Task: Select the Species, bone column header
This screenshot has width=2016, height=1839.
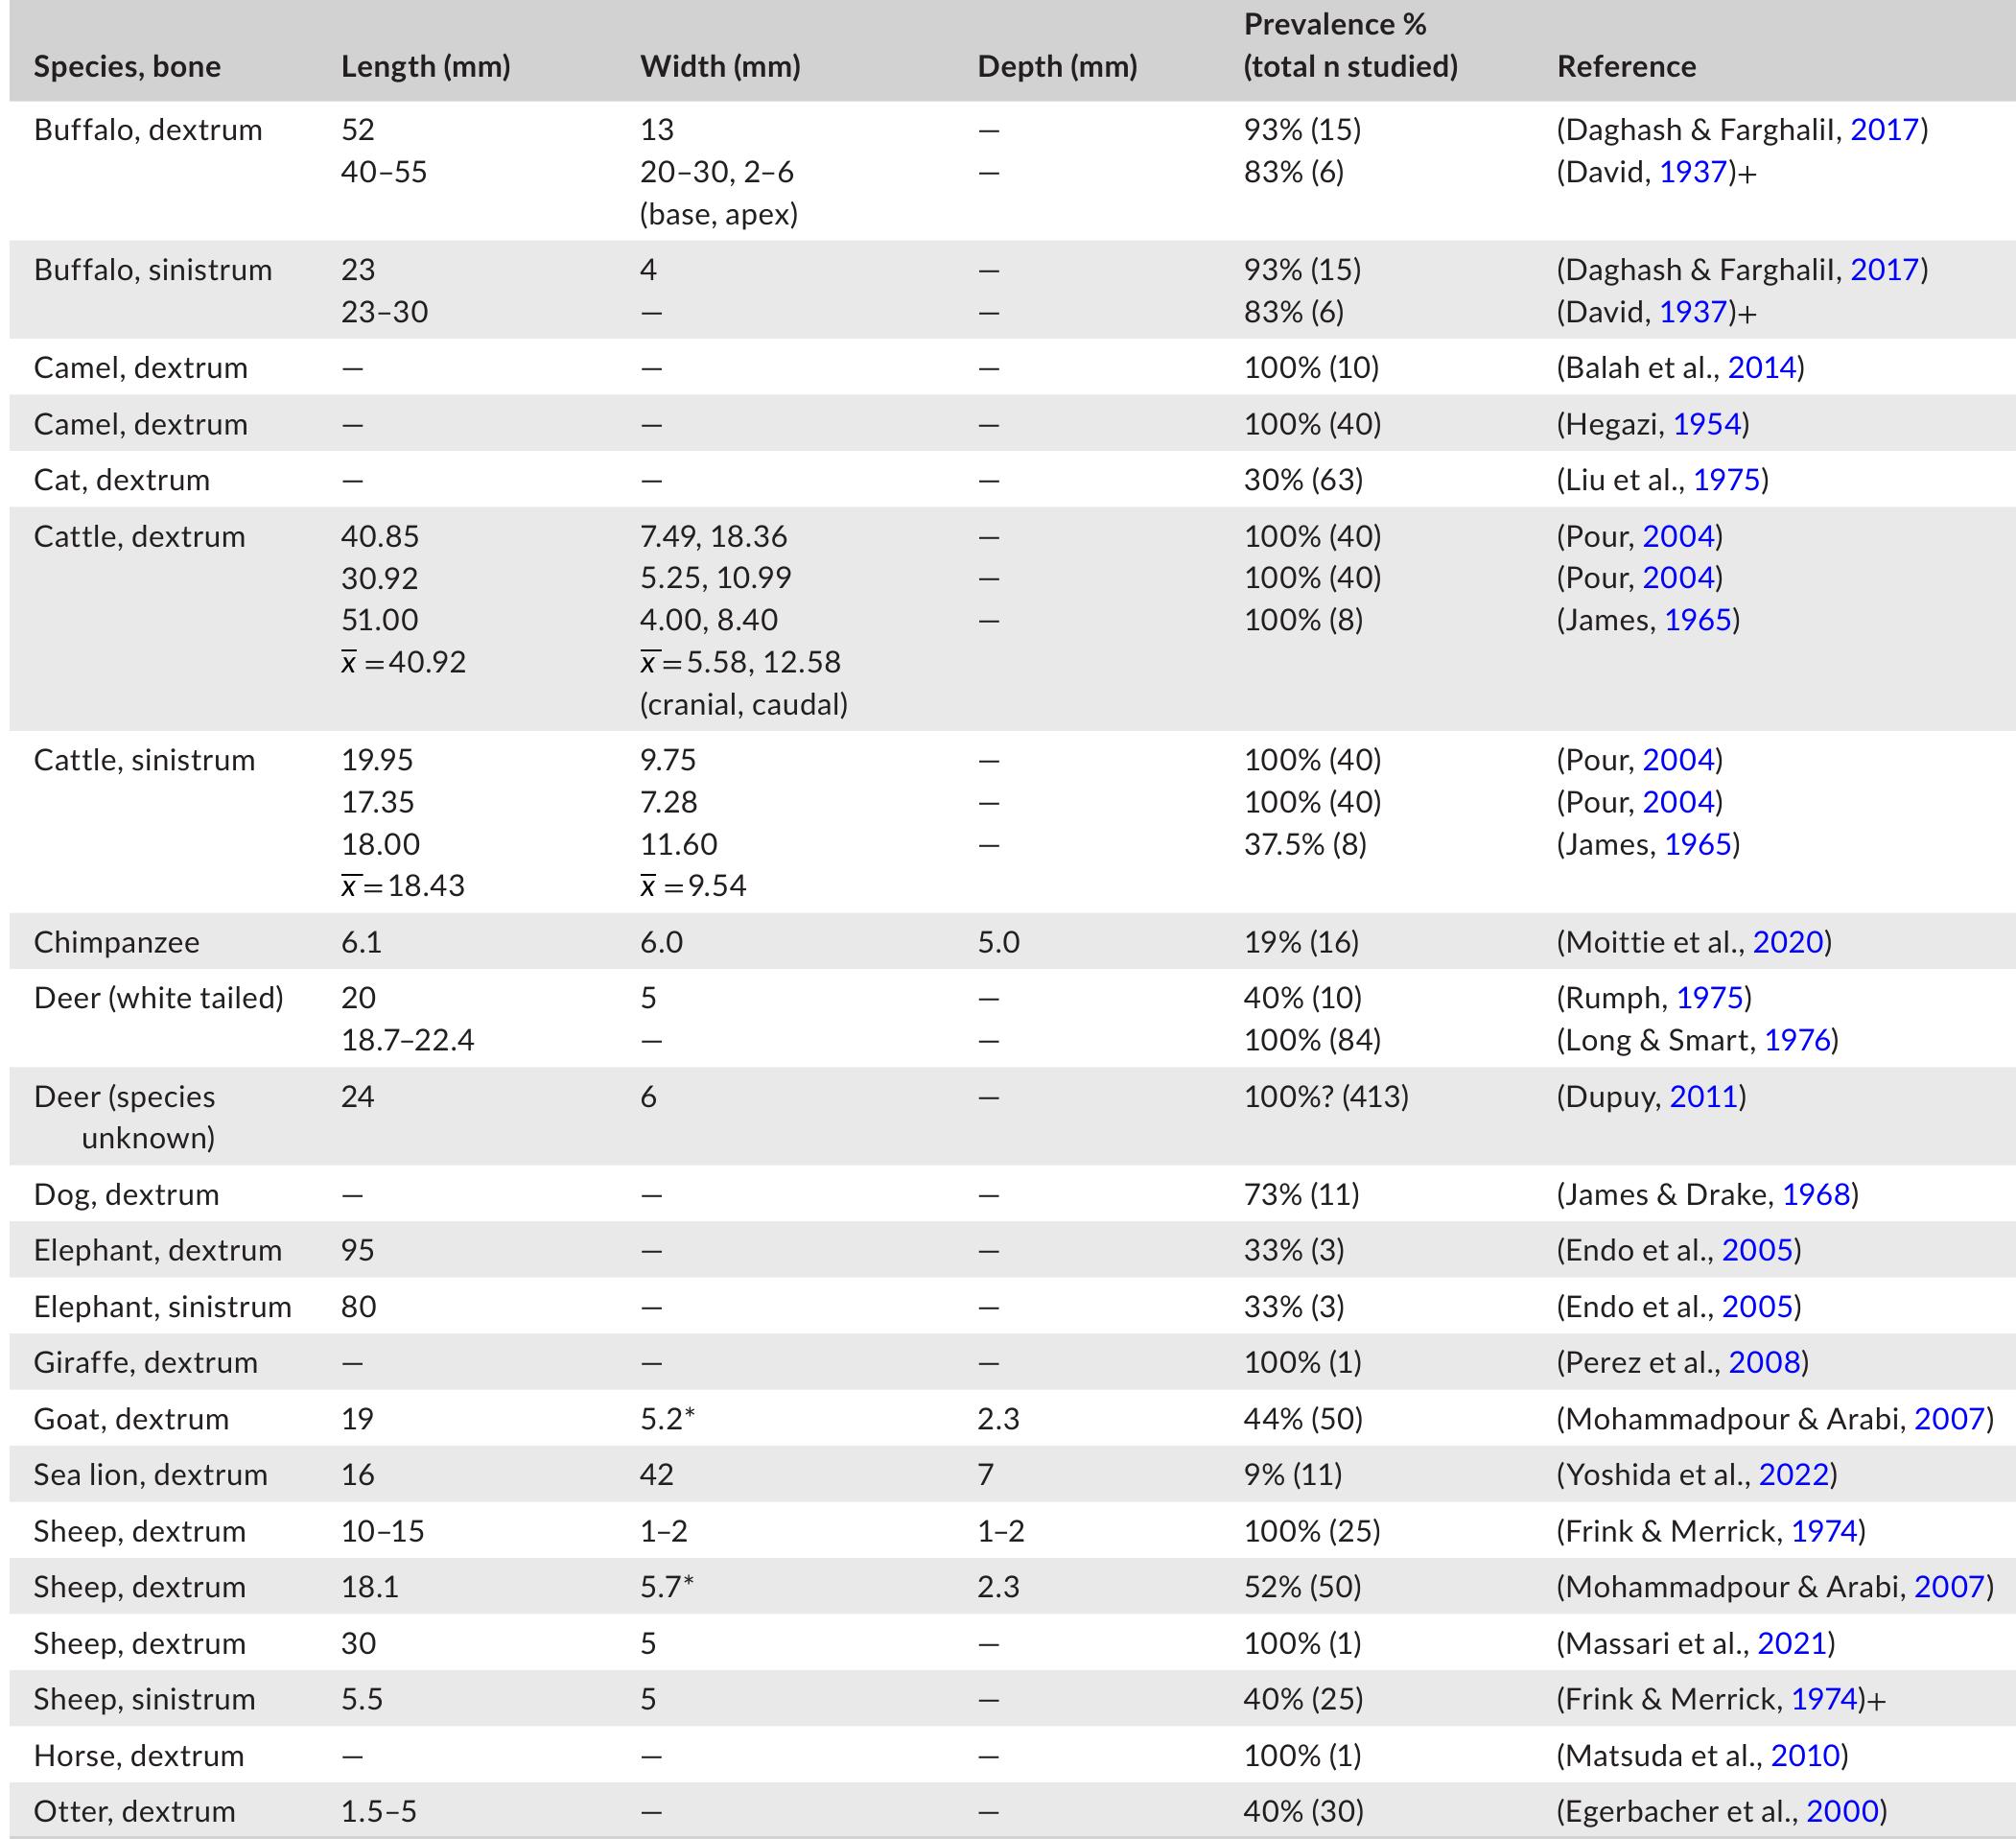Action: [127, 67]
